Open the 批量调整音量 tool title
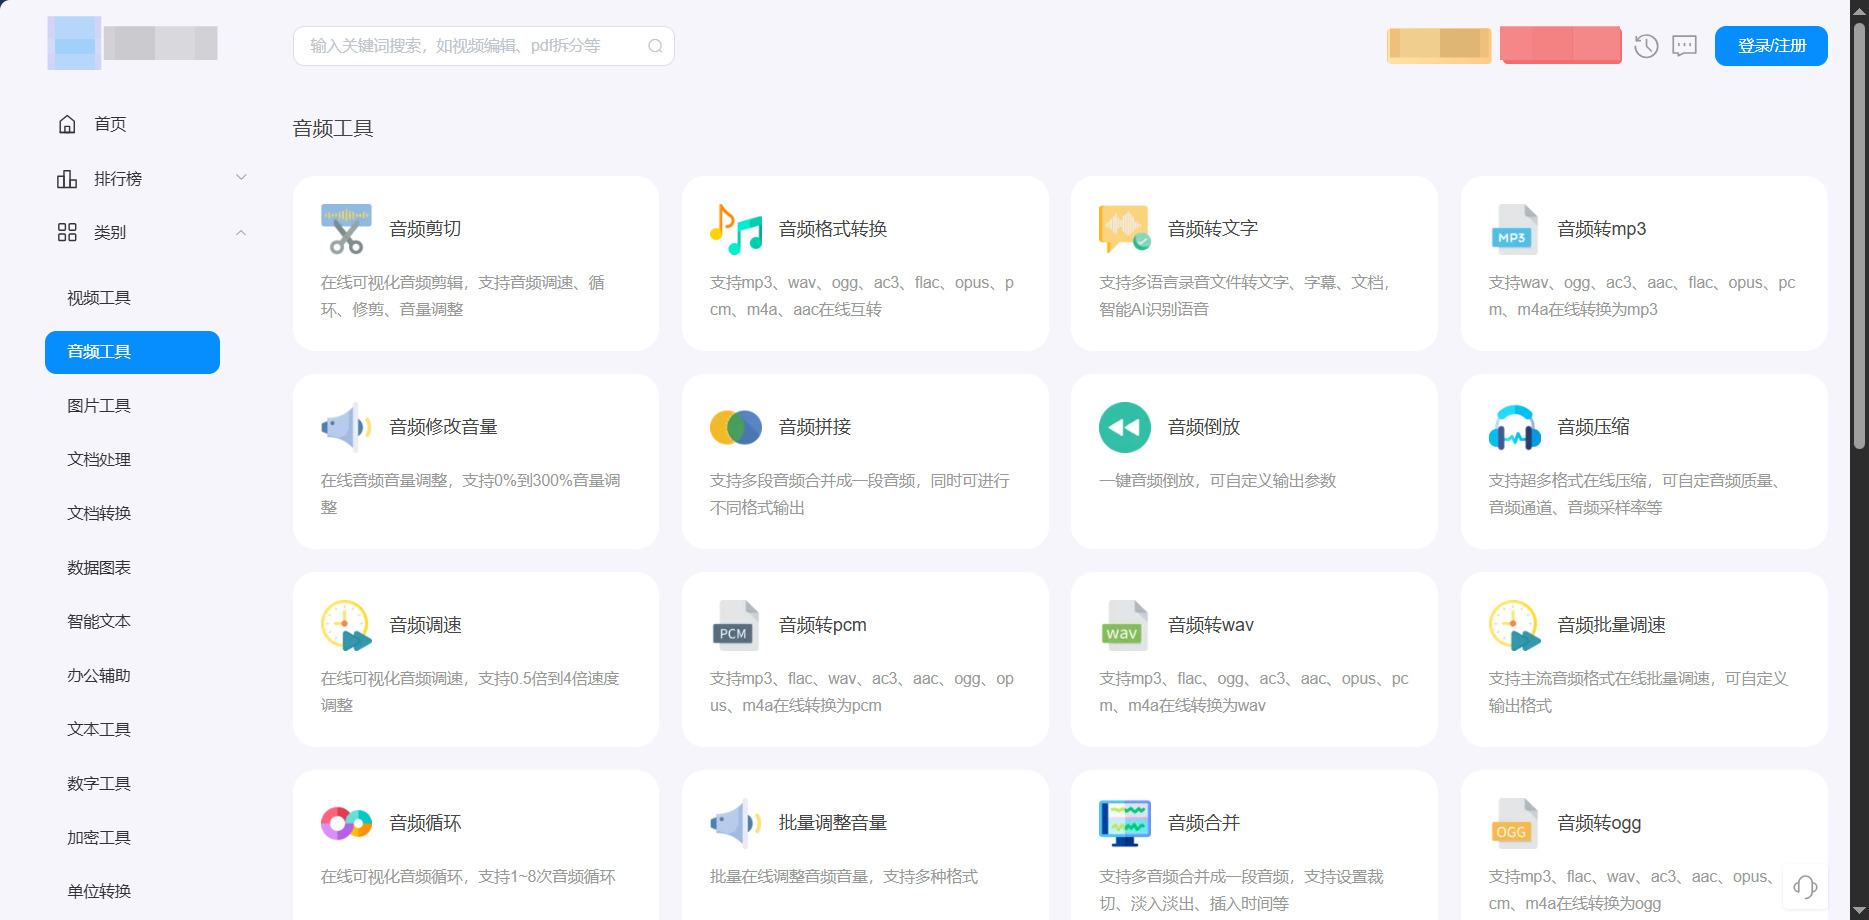 click(833, 823)
